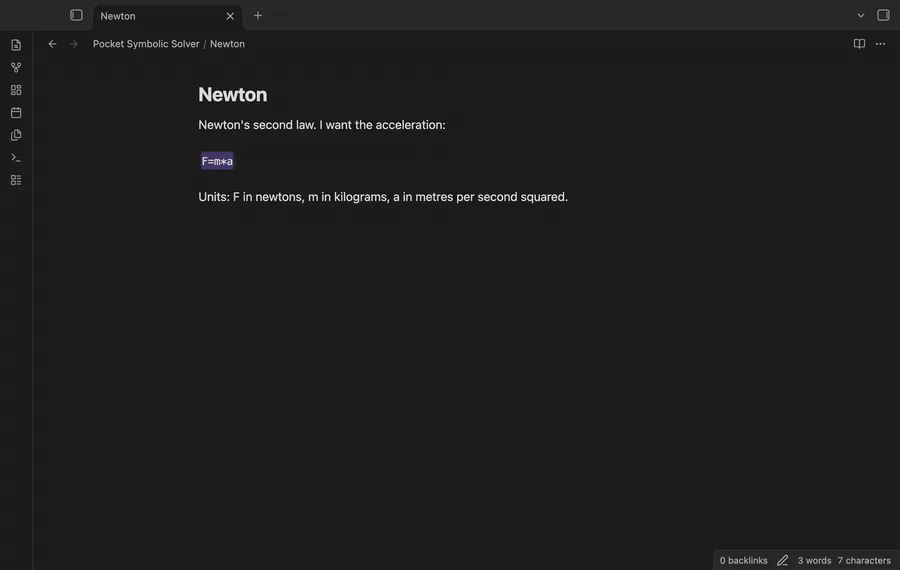Screen dimensions: 900x570
Task: Click the Newton note heading
Action: [x=232, y=95]
